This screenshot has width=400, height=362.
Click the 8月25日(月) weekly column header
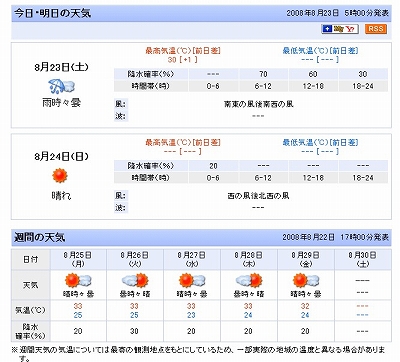pos(78,259)
